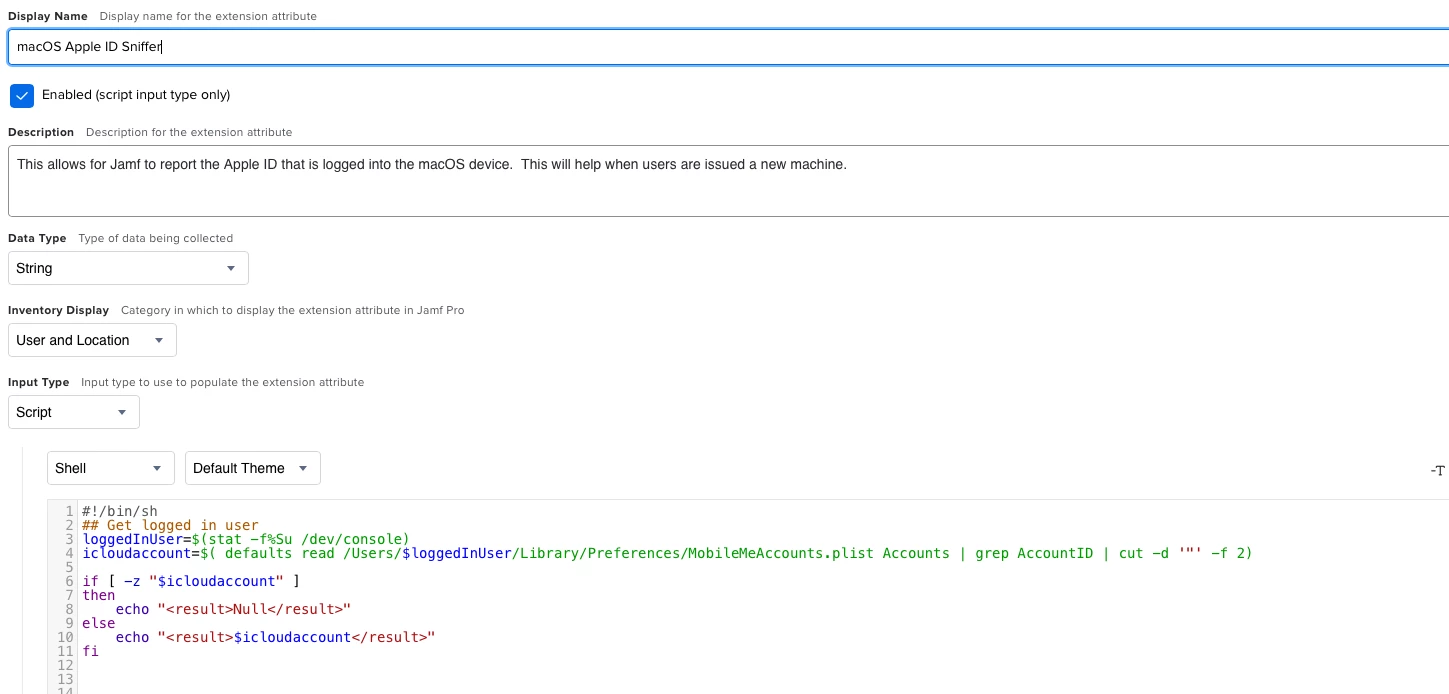Click the echo $icloudaccount result line

click(275, 637)
